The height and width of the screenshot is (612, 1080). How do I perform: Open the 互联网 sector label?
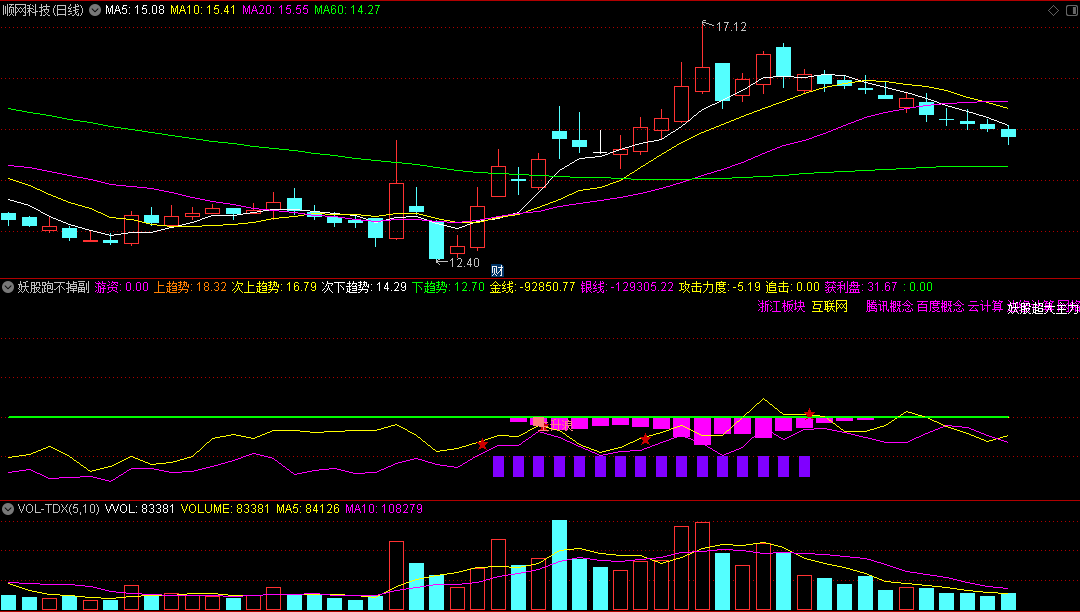pyautogui.click(x=829, y=307)
